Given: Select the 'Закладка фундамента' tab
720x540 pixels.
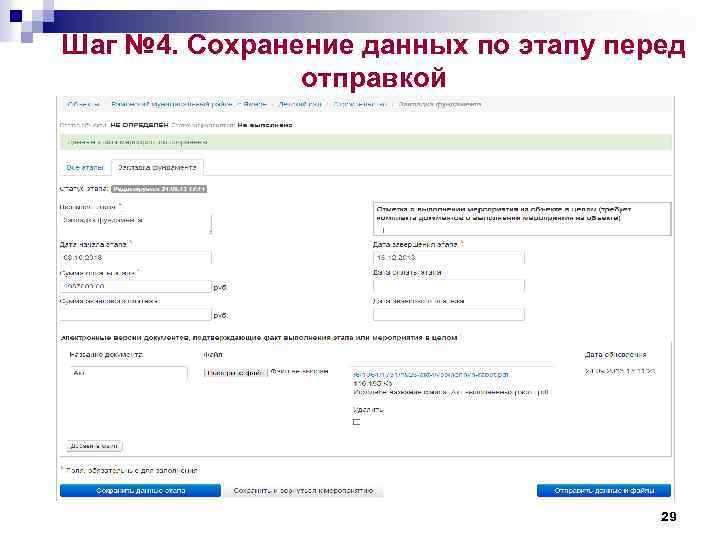Looking at the screenshot, I should tap(157, 168).
